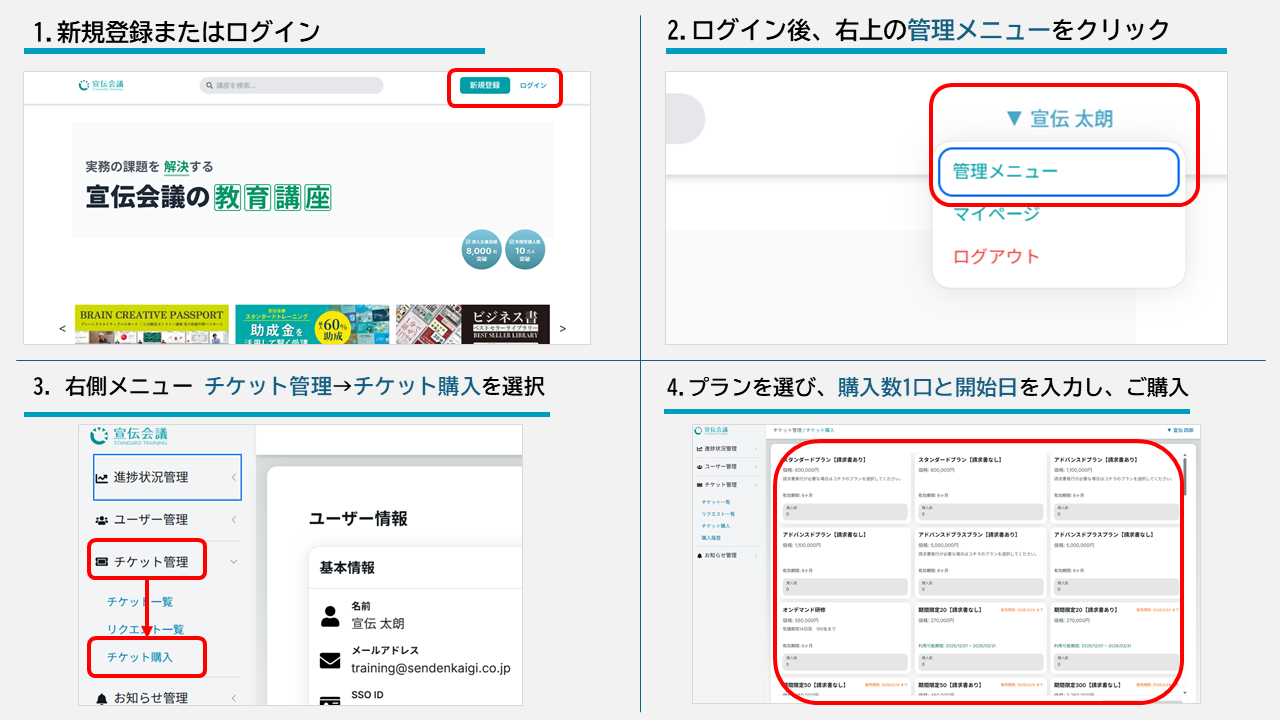
Task: Click the 進捗状況管理 icon in step 4 sidebar
Action: pos(699,449)
